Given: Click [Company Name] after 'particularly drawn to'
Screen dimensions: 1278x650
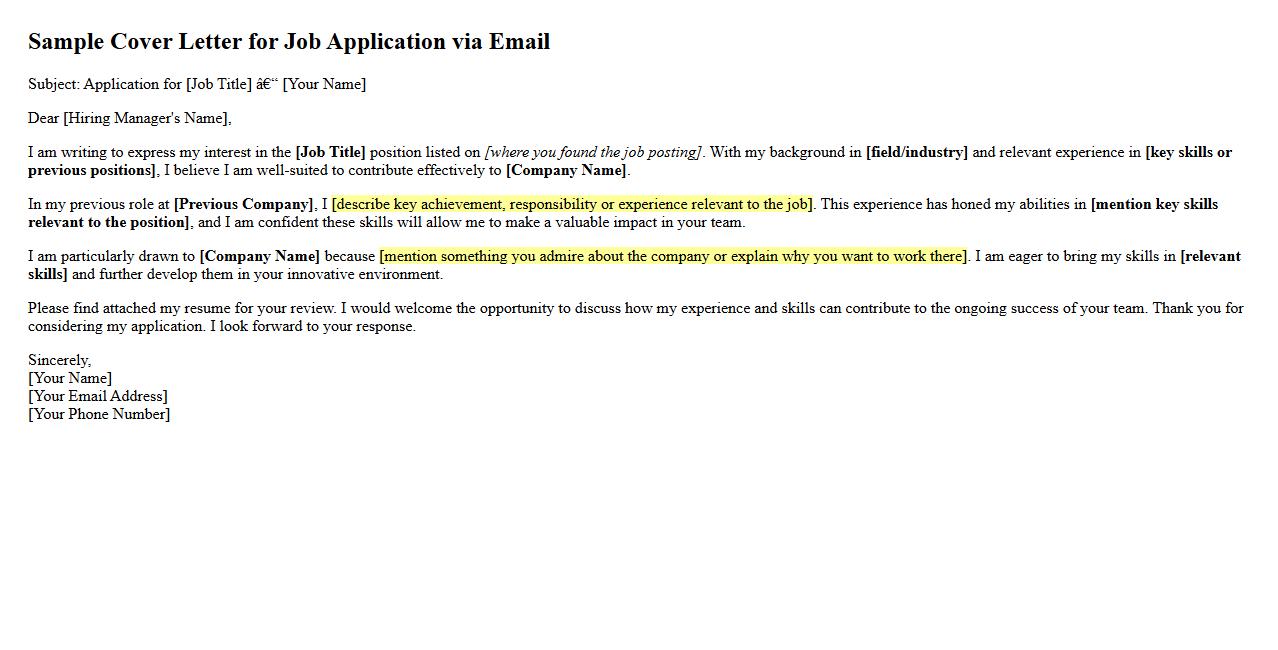Looking at the screenshot, I should 260,256.
